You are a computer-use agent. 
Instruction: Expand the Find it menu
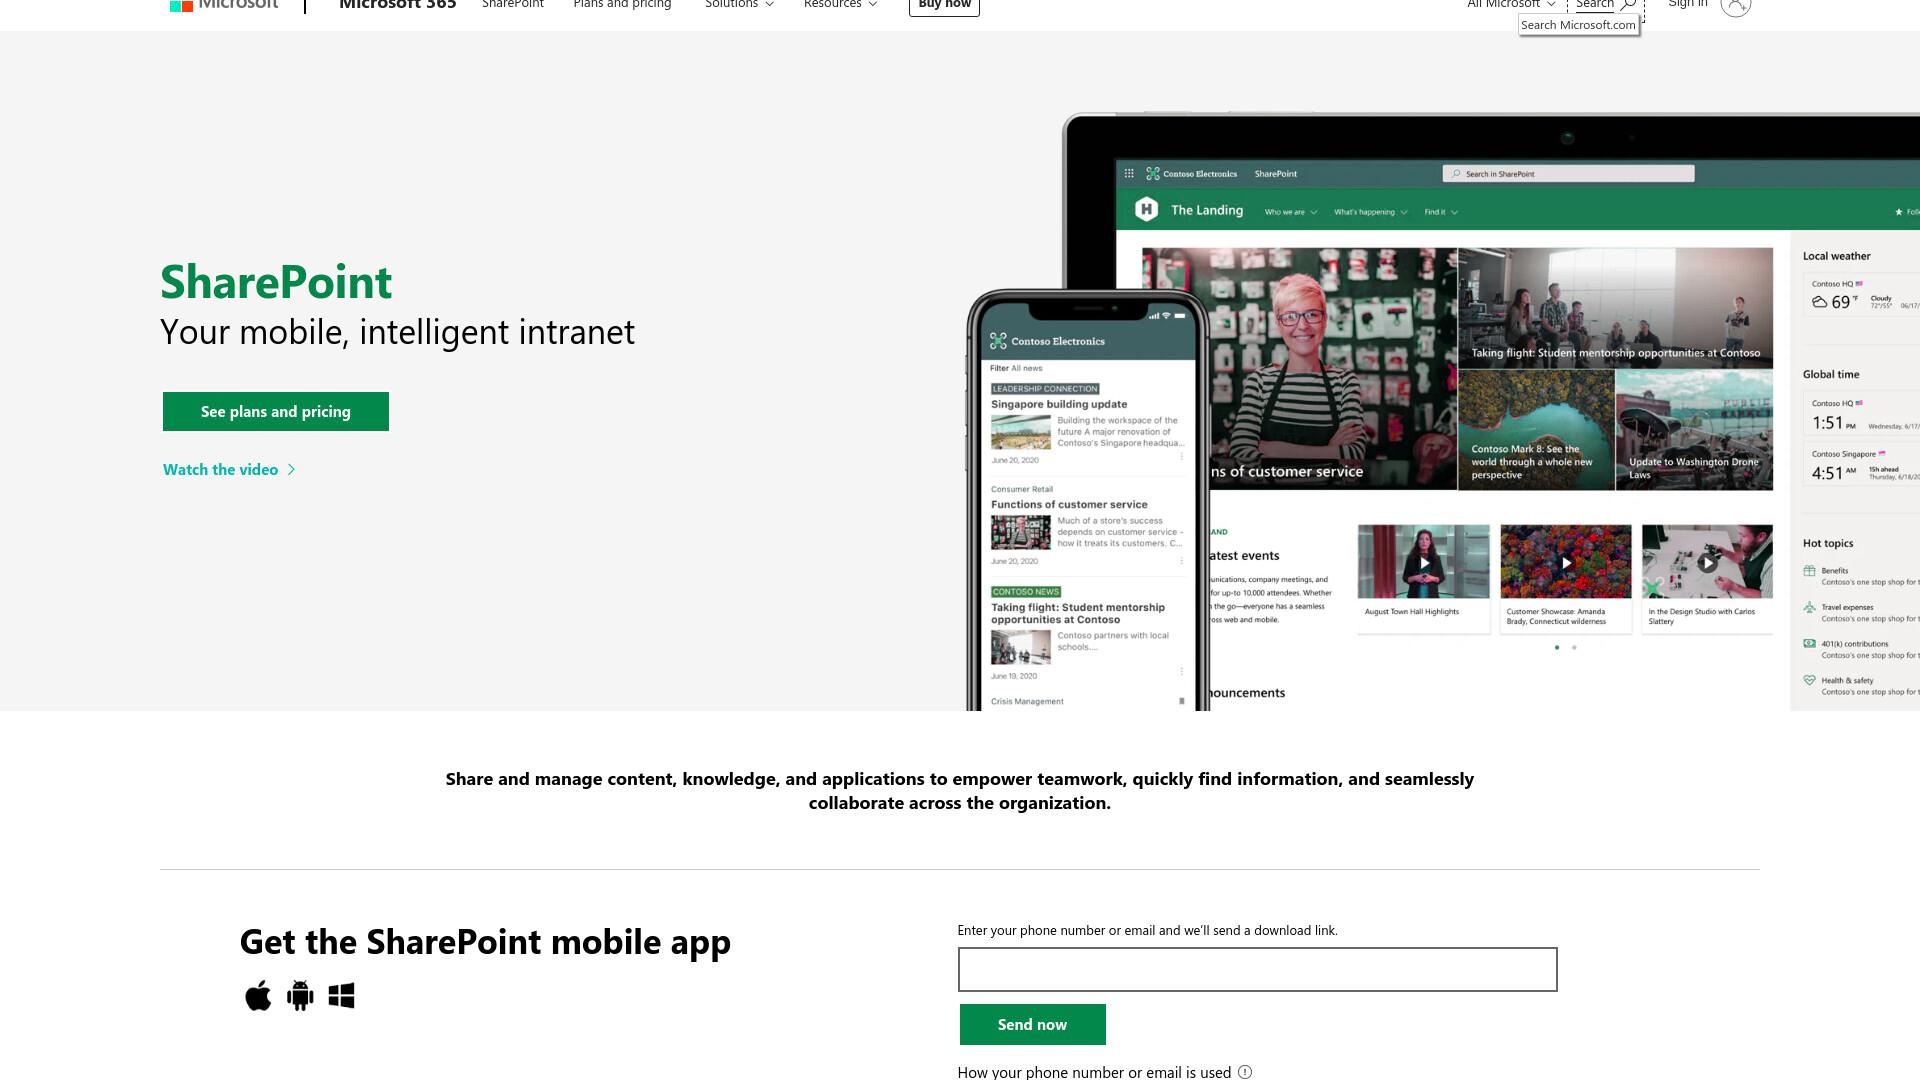[1441, 212]
